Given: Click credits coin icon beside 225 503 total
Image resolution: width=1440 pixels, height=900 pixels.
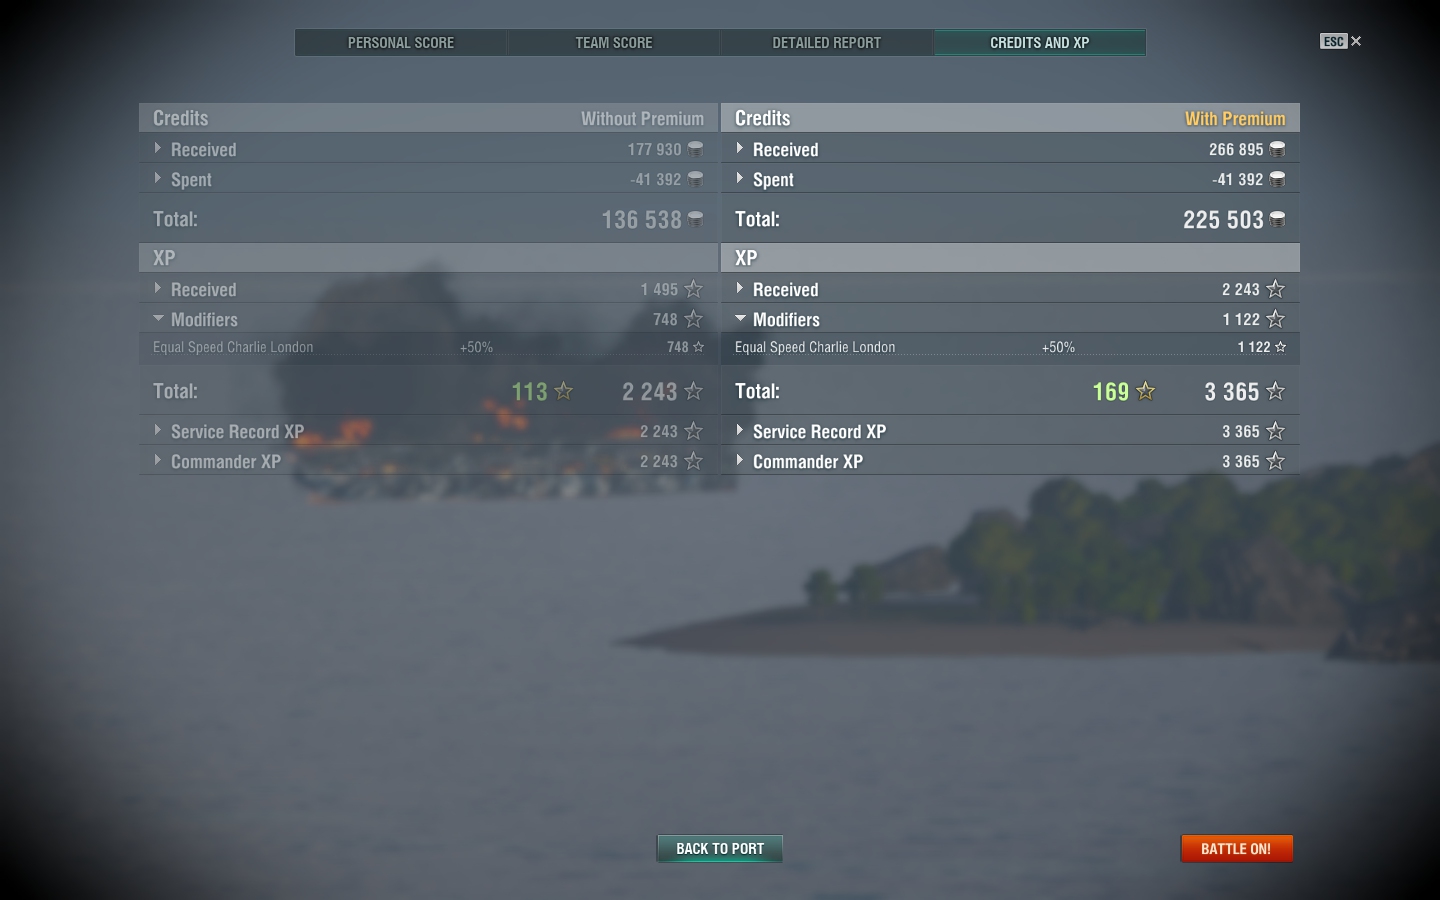Looking at the screenshot, I should click(x=1277, y=219).
